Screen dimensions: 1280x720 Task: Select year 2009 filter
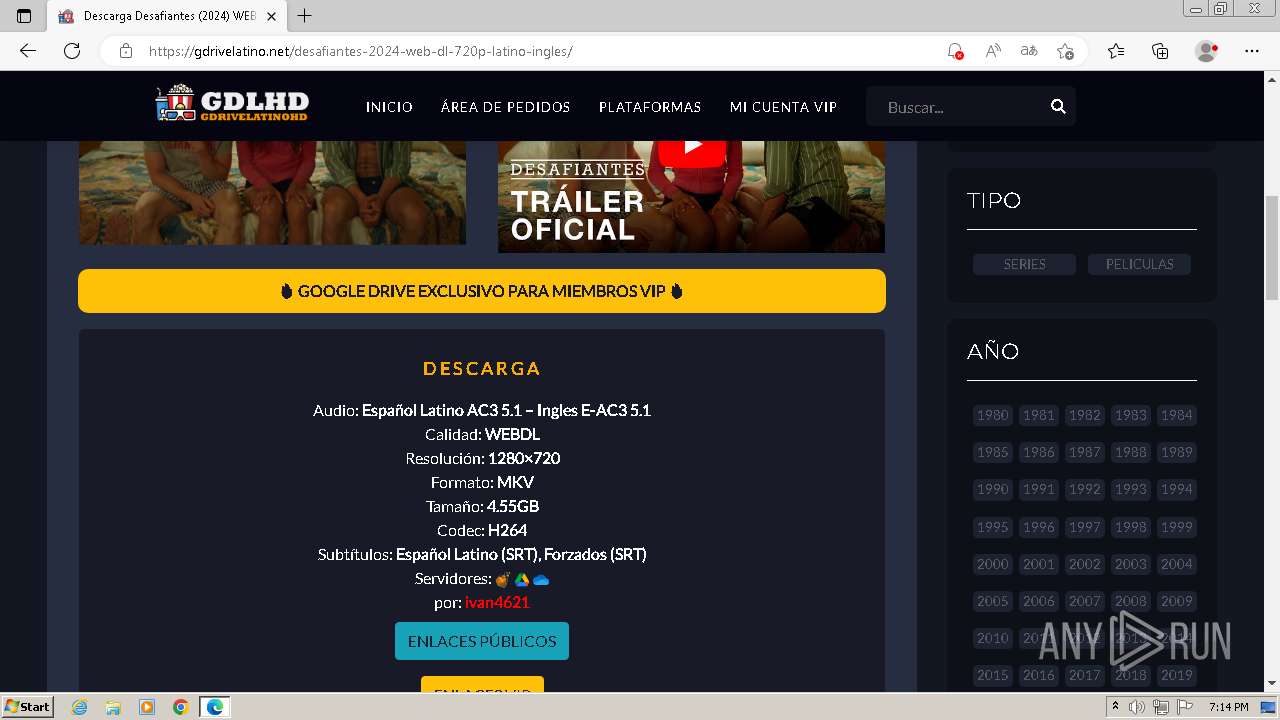[1176, 601]
